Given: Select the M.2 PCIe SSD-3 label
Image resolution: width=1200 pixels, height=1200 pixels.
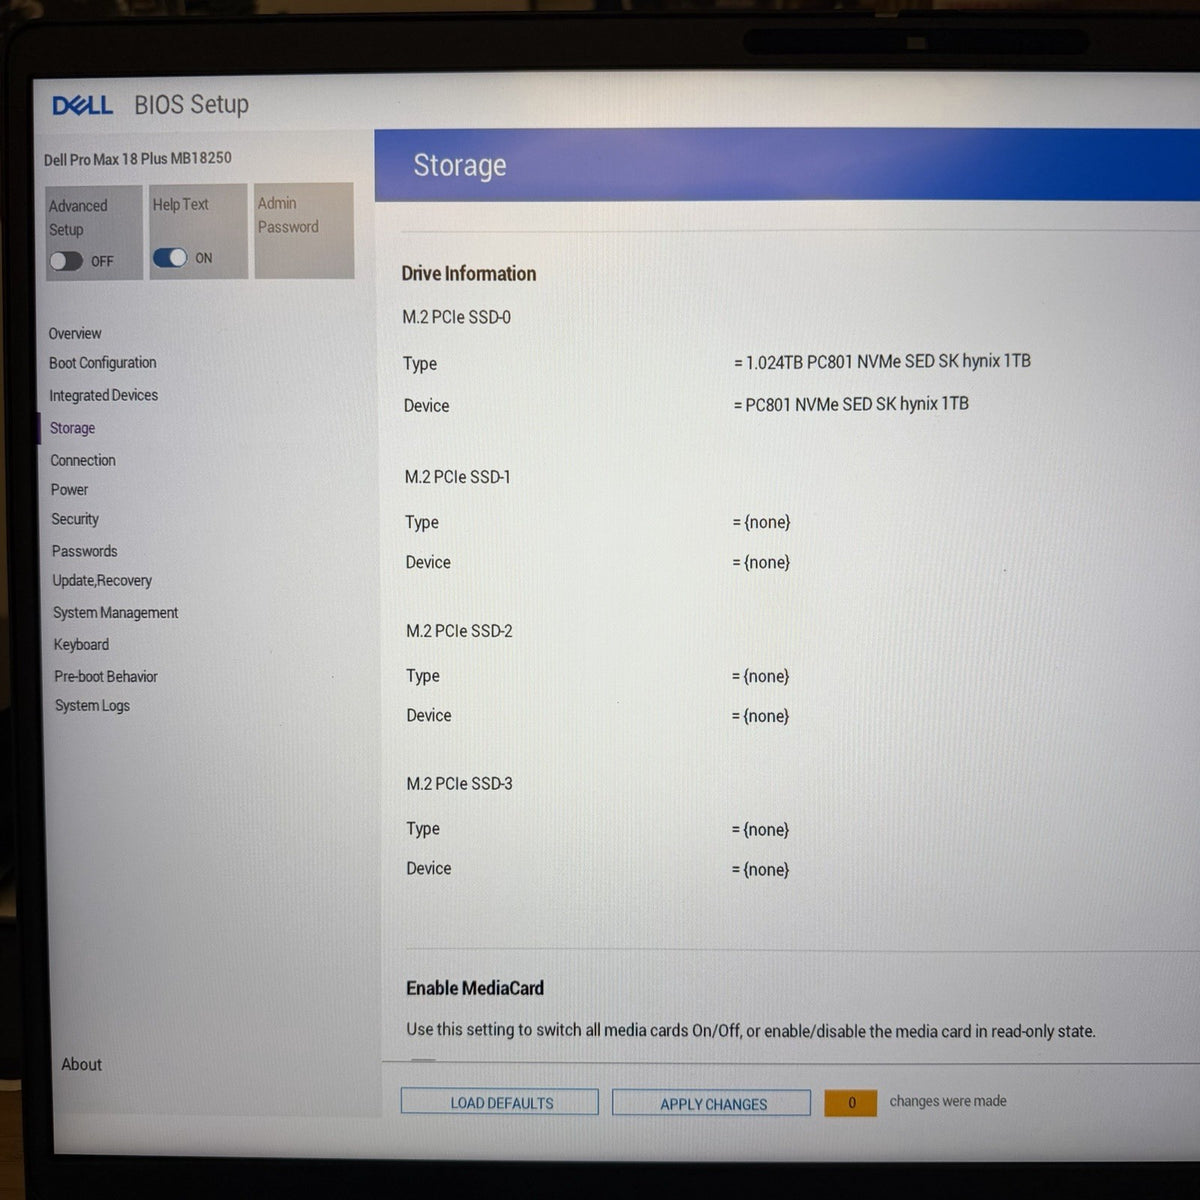Looking at the screenshot, I should pyautogui.click(x=459, y=784).
